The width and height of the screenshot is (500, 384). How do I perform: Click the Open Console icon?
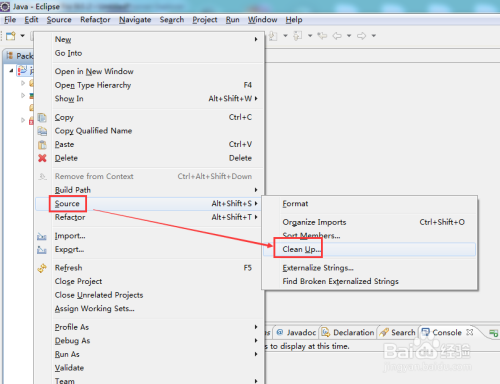tap(494, 333)
